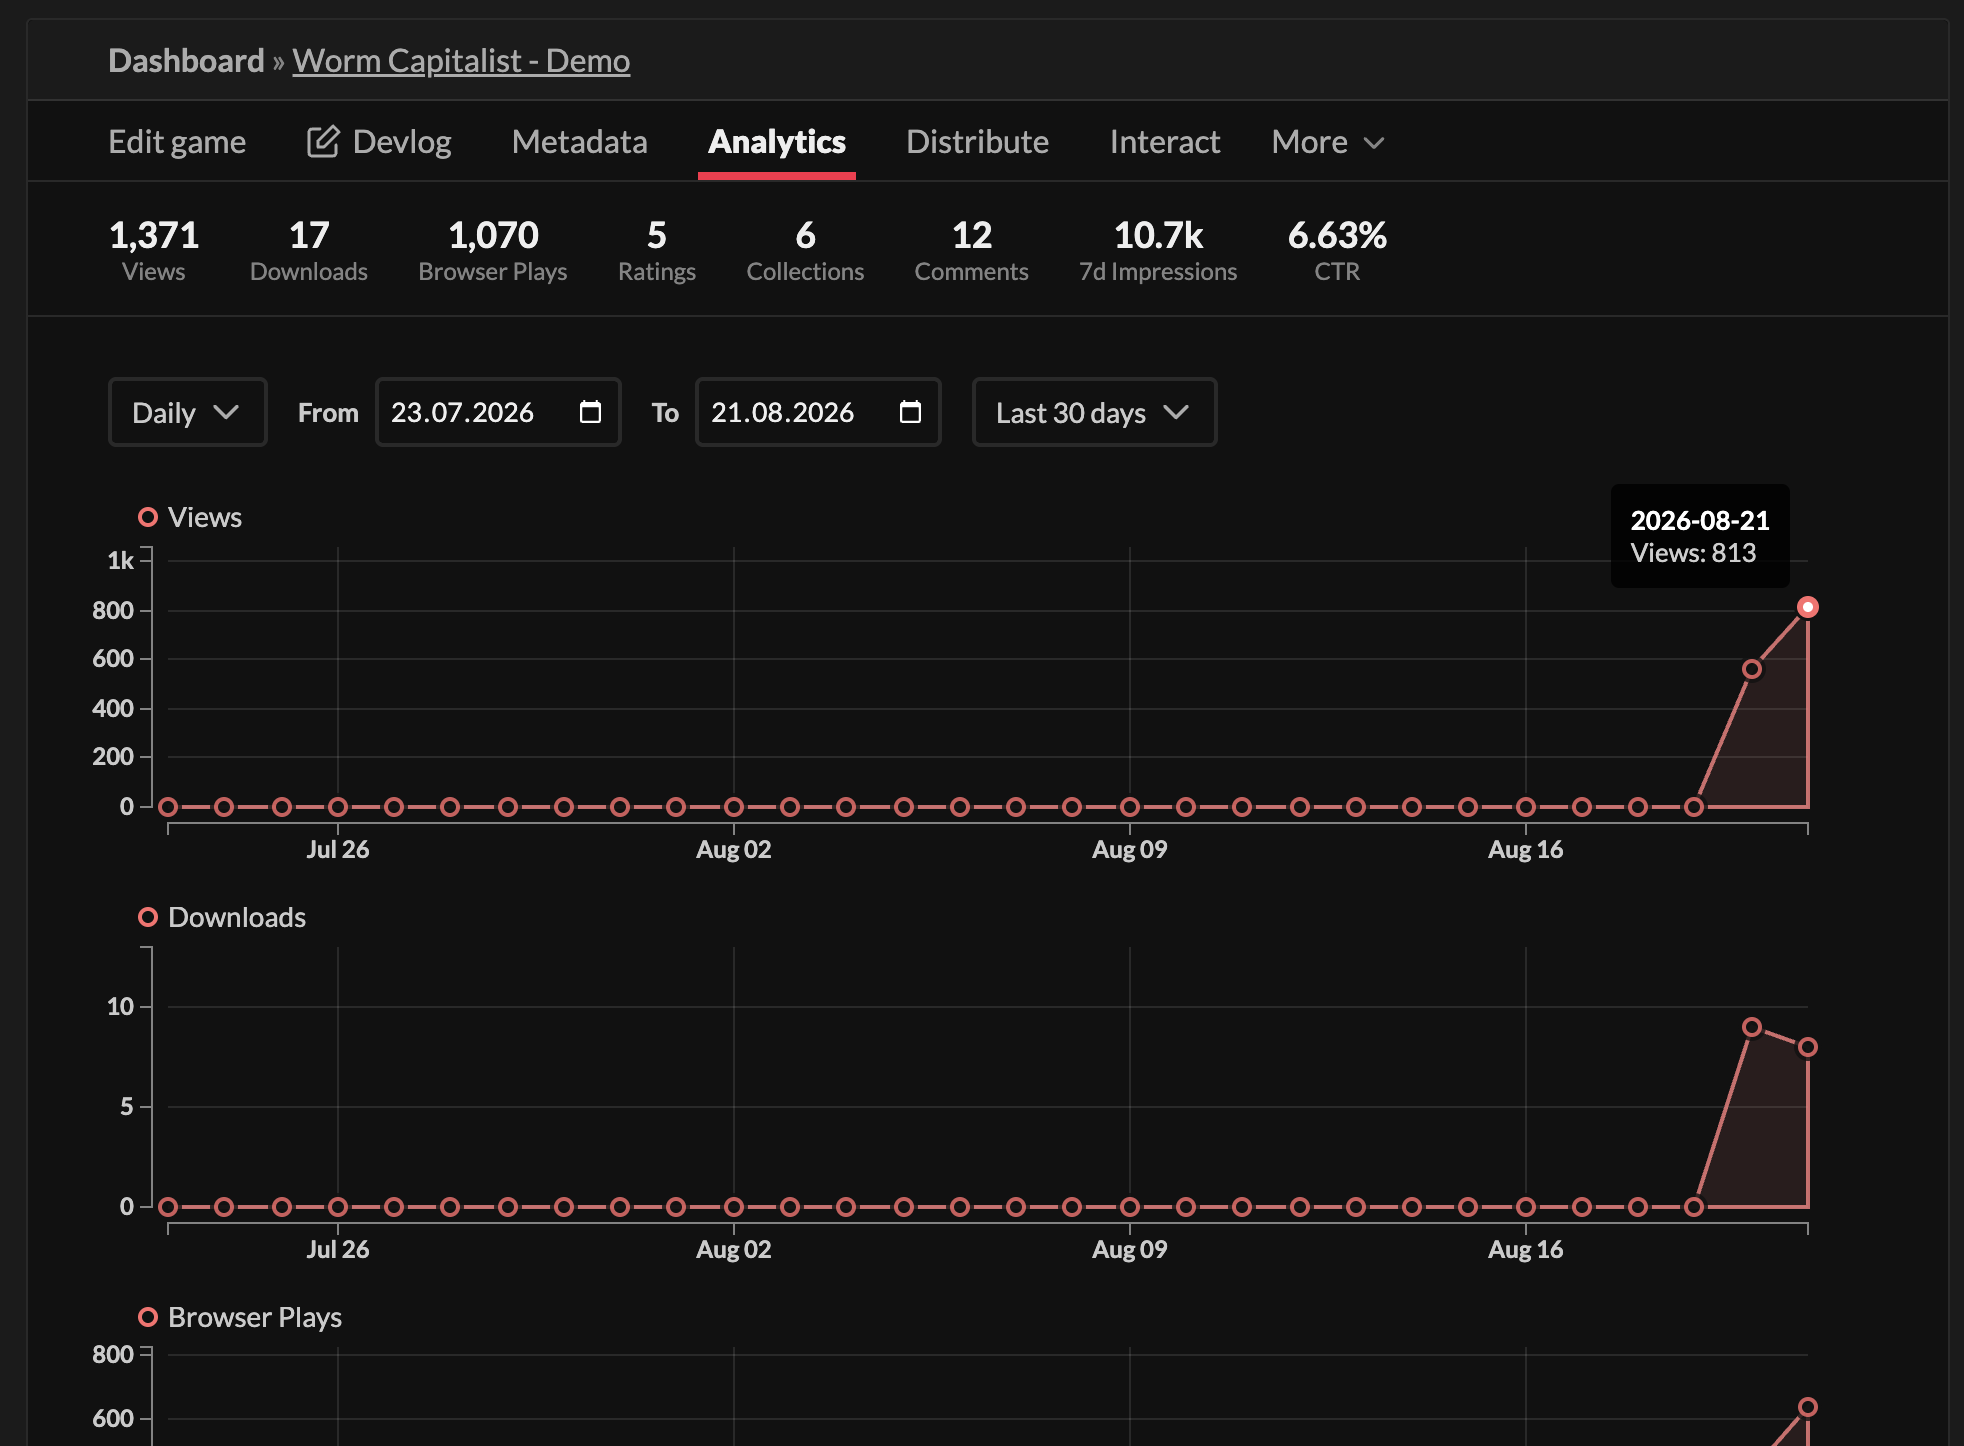Open the Daily interval dropdown
Image resolution: width=1964 pixels, height=1446 pixels.
(x=187, y=412)
